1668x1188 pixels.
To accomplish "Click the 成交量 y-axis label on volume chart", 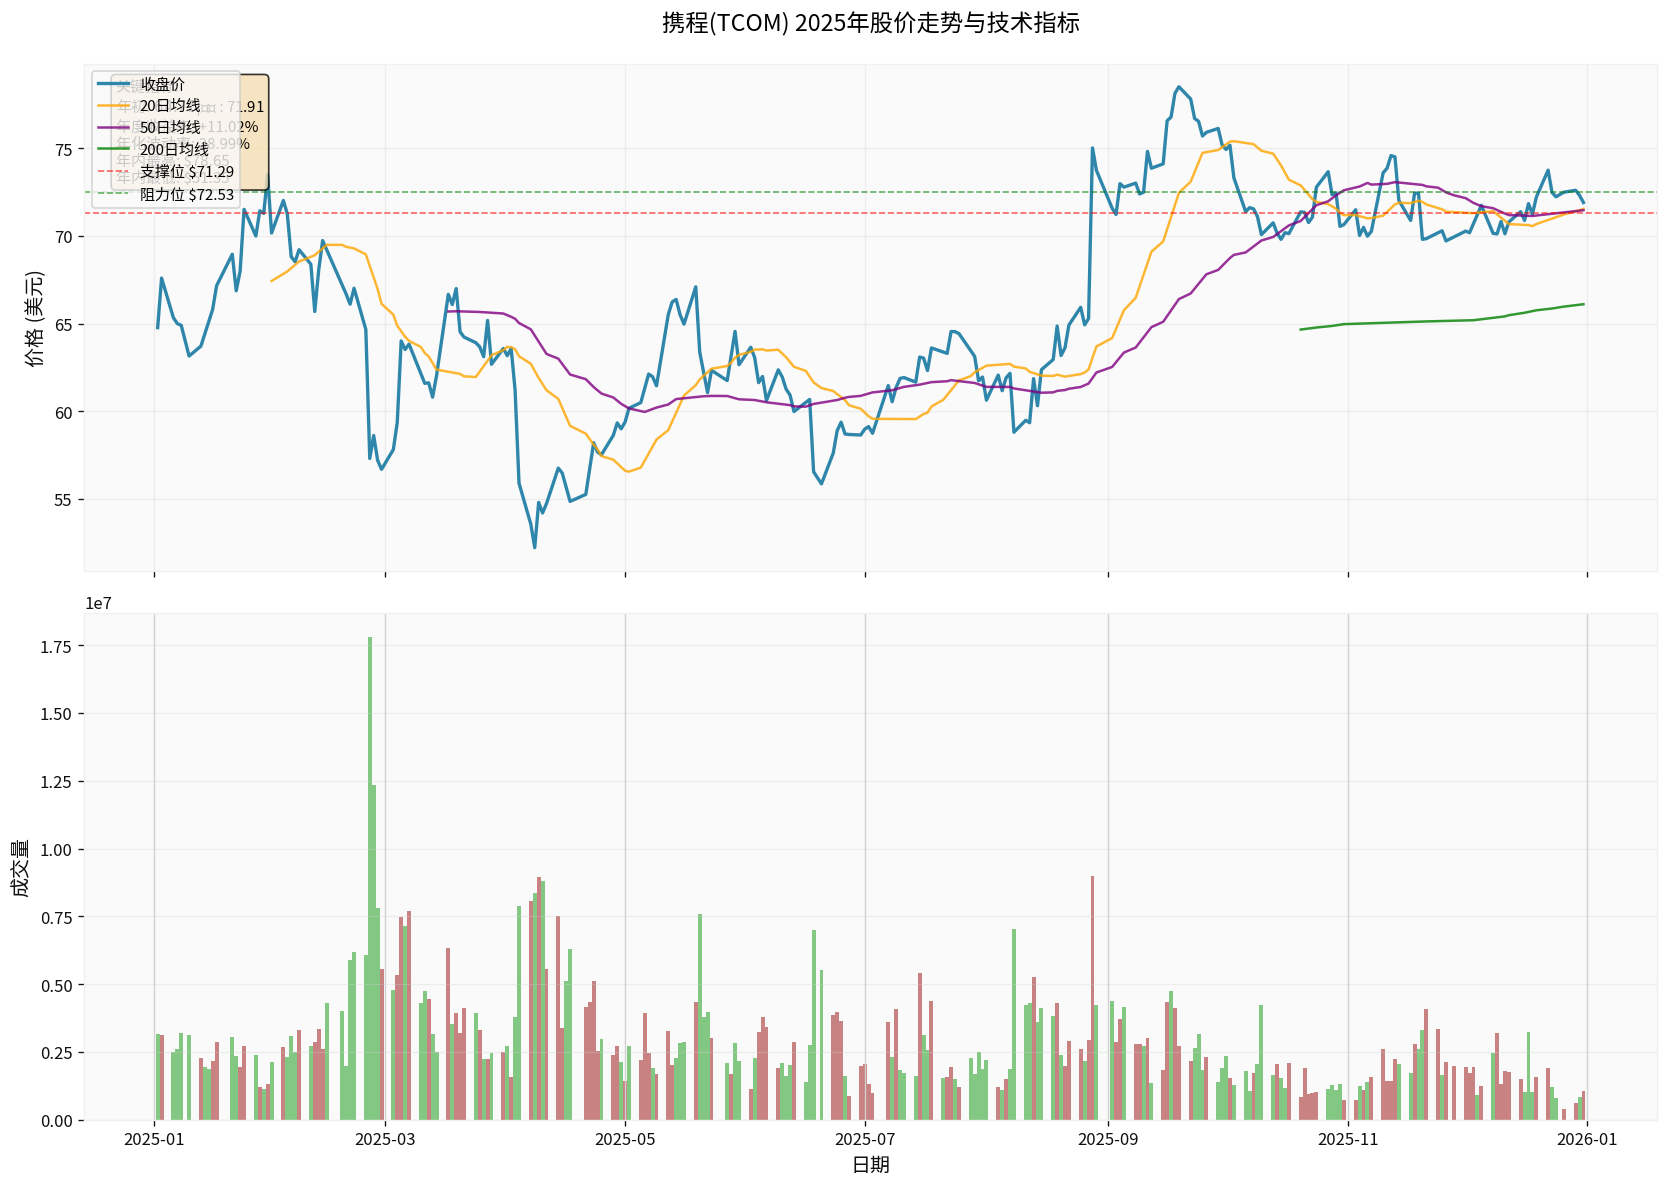I will [x=22, y=865].
